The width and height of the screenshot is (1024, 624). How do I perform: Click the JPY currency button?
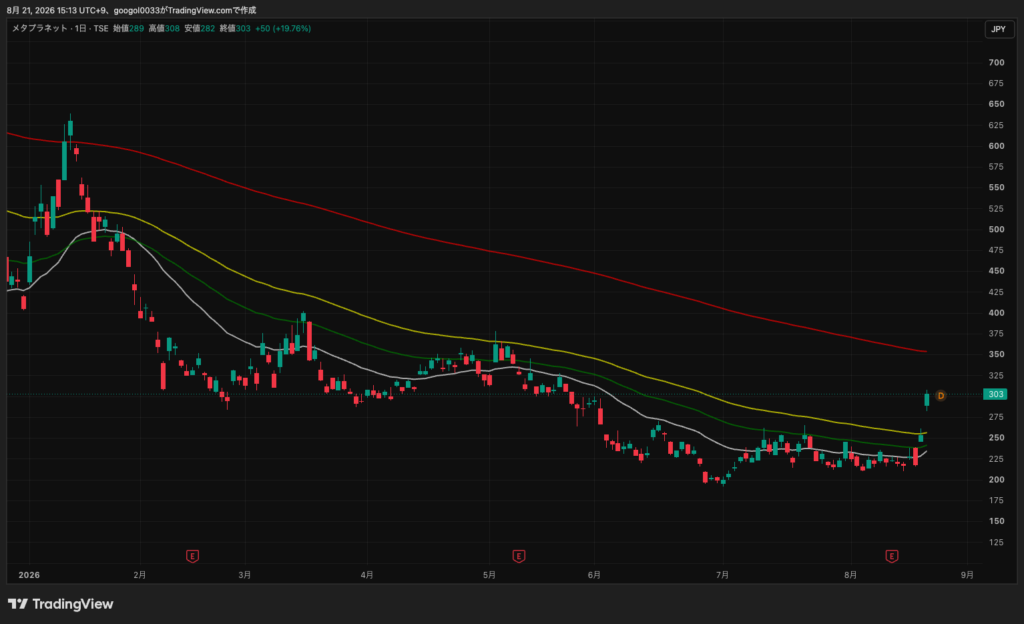[x=999, y=29]
